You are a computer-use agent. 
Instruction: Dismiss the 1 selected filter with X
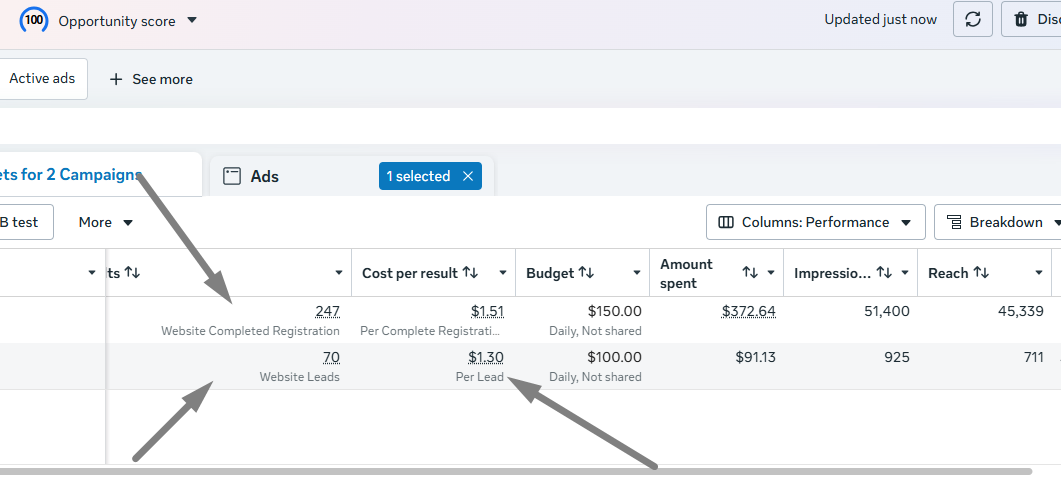[x=468, y=176]
